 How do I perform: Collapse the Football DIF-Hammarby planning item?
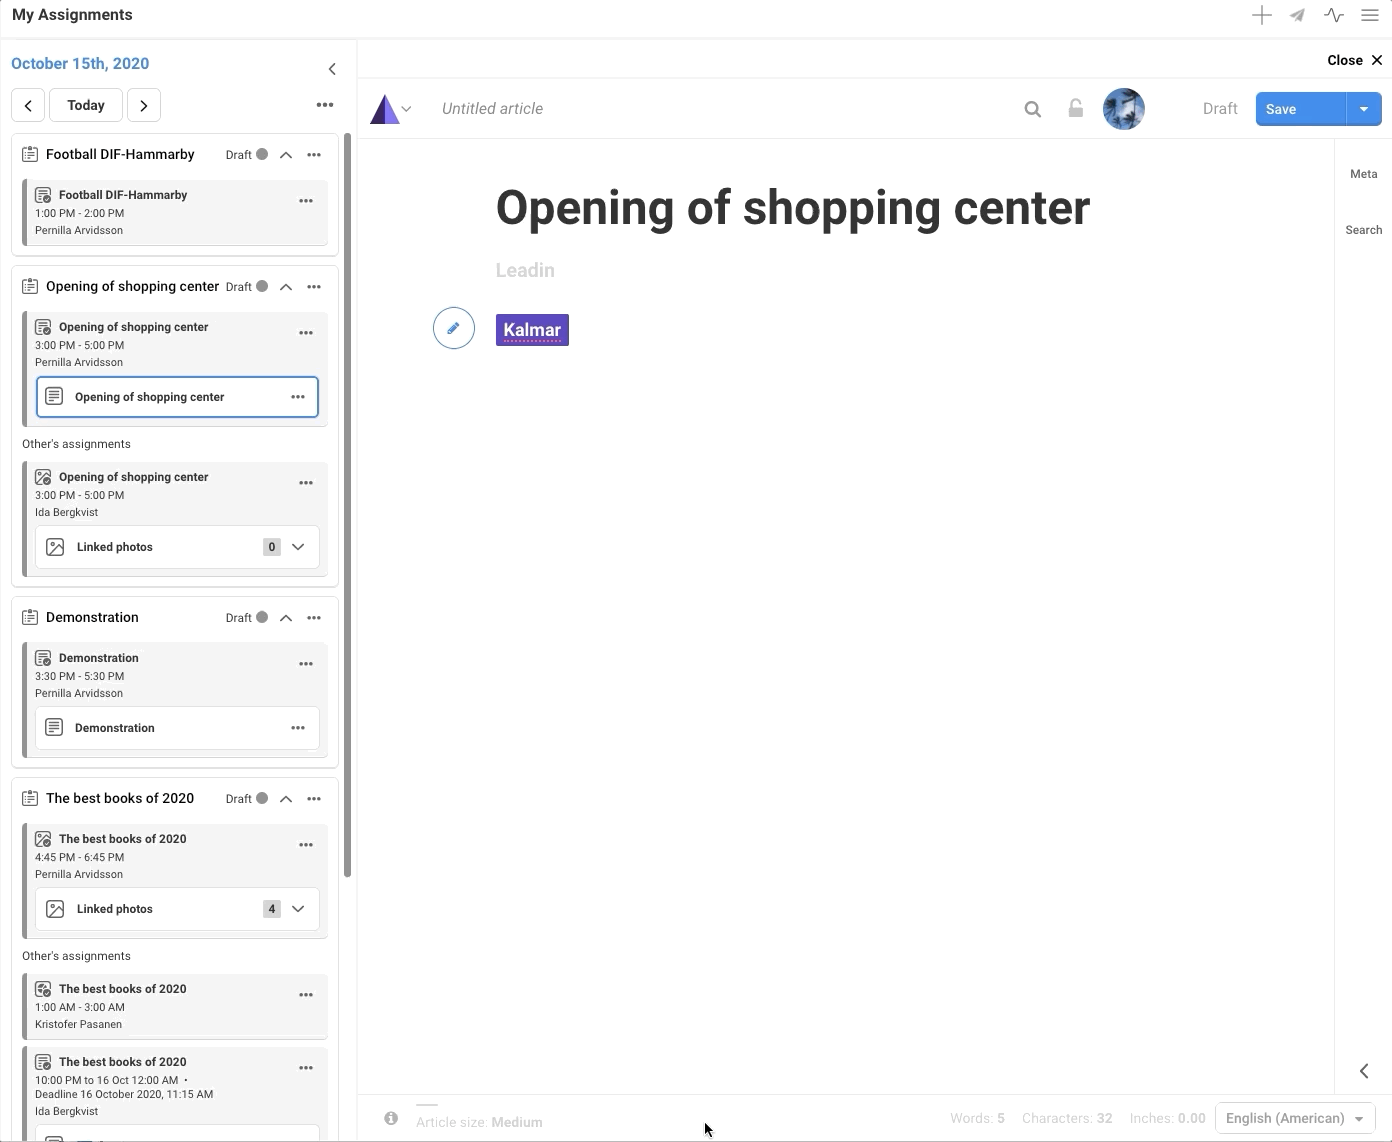point(286,155)
